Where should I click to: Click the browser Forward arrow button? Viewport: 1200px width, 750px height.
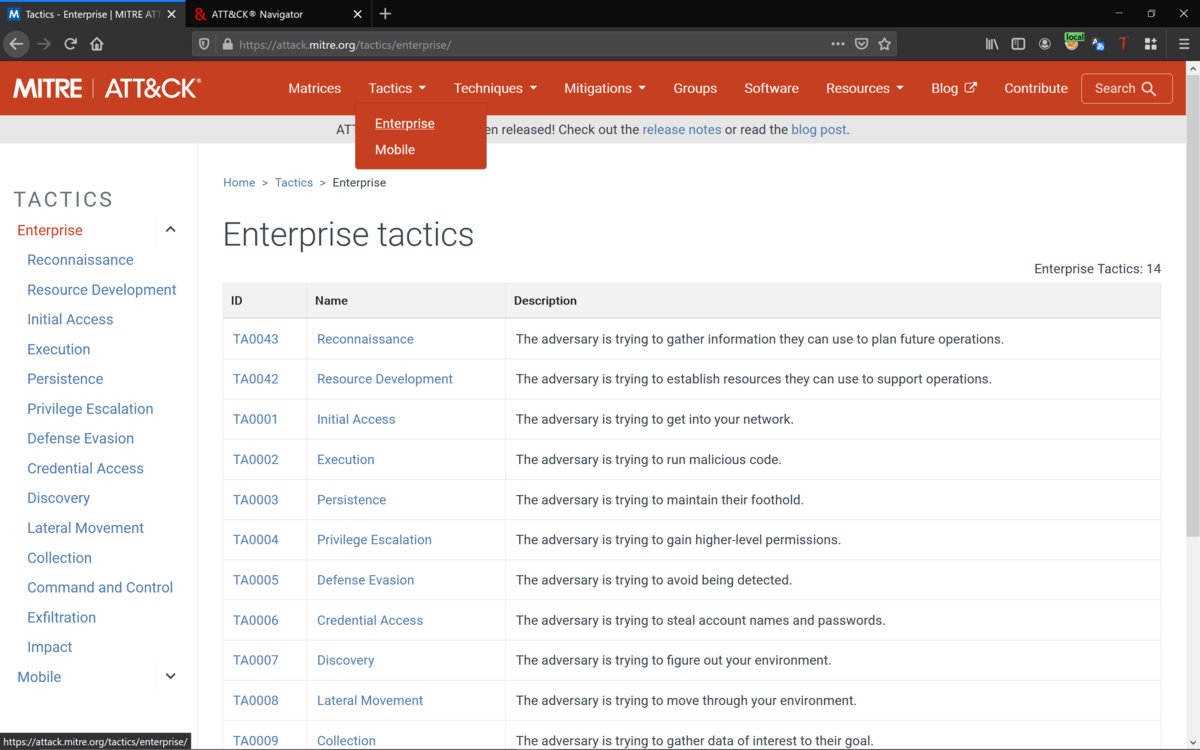pos(43,44)
